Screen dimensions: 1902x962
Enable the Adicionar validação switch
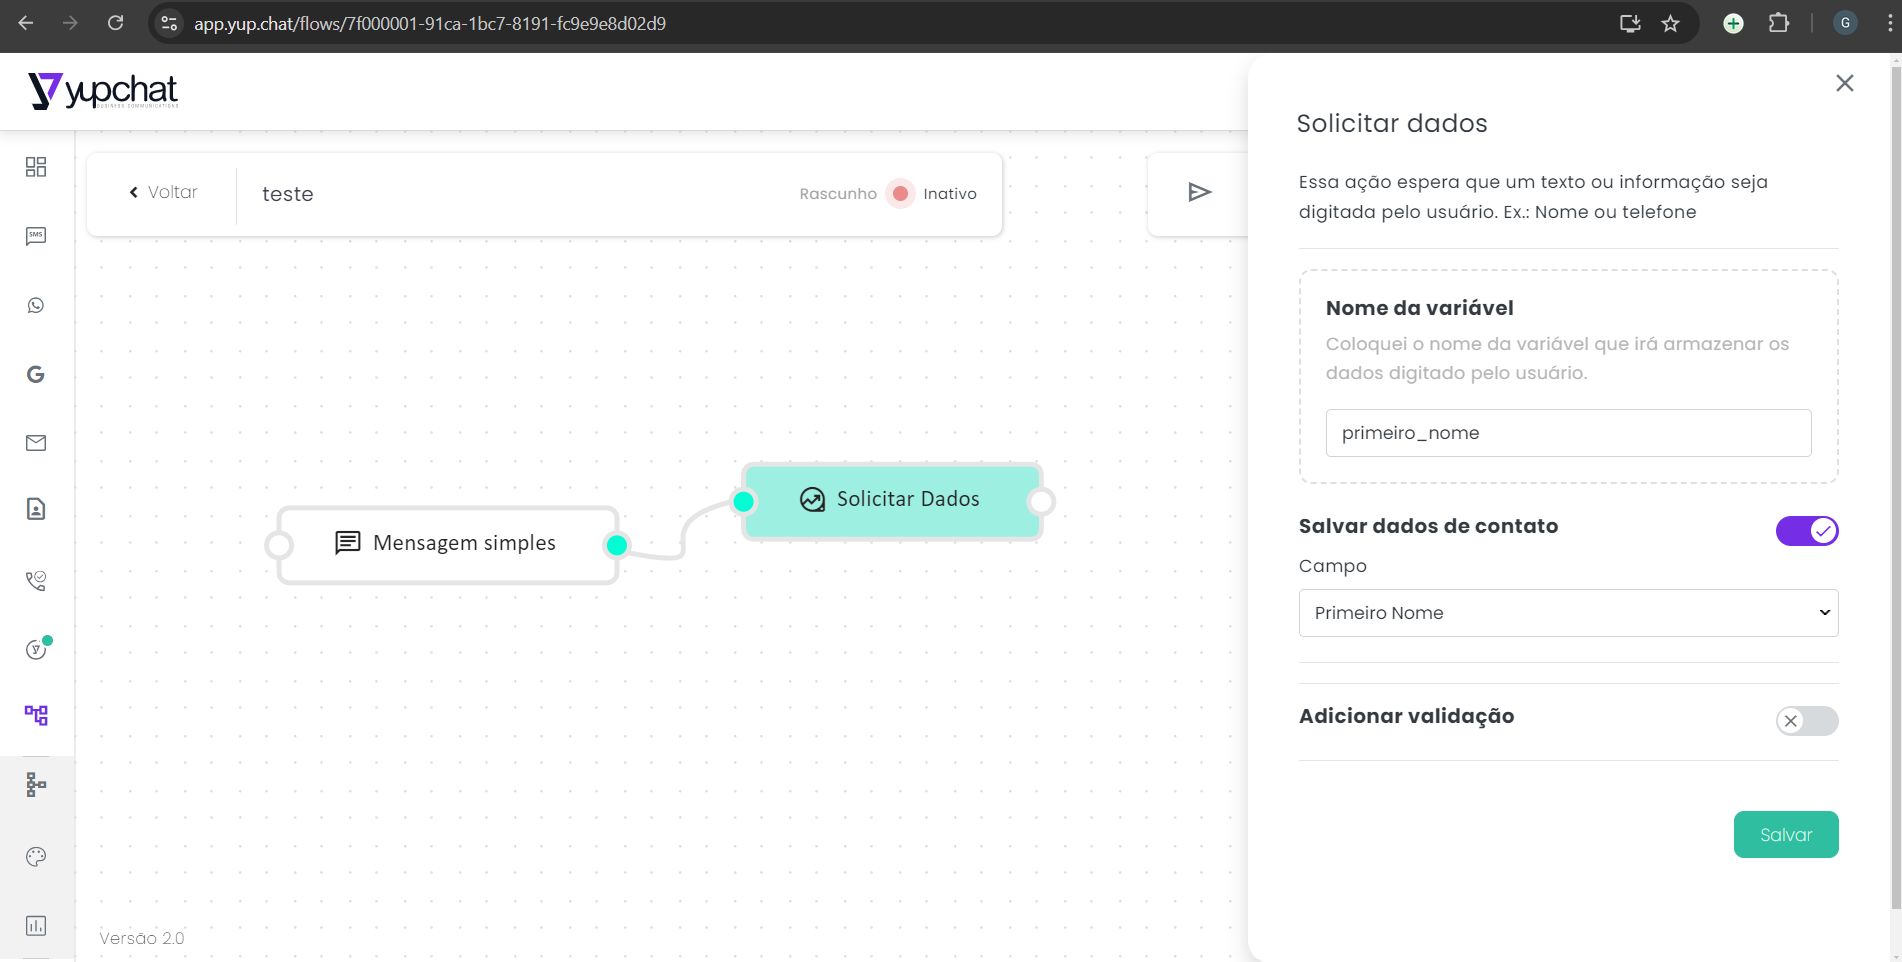click(1807, 721)
